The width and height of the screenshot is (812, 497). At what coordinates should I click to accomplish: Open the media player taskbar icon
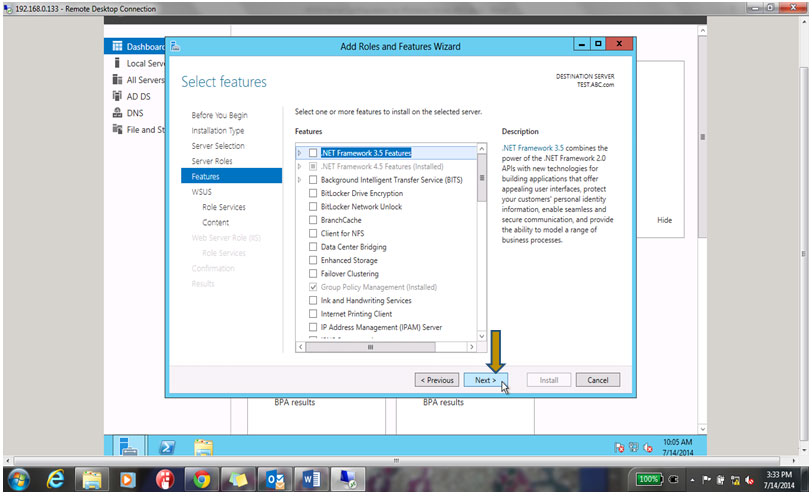coord(127,480)
